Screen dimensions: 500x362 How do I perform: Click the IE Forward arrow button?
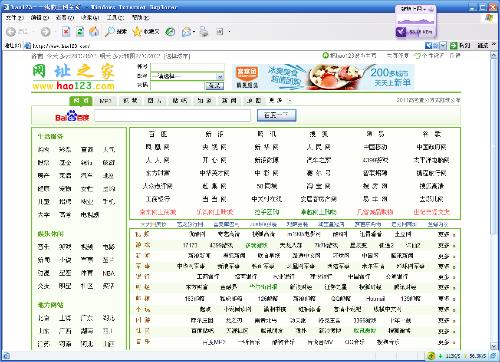tap(45, 32)
